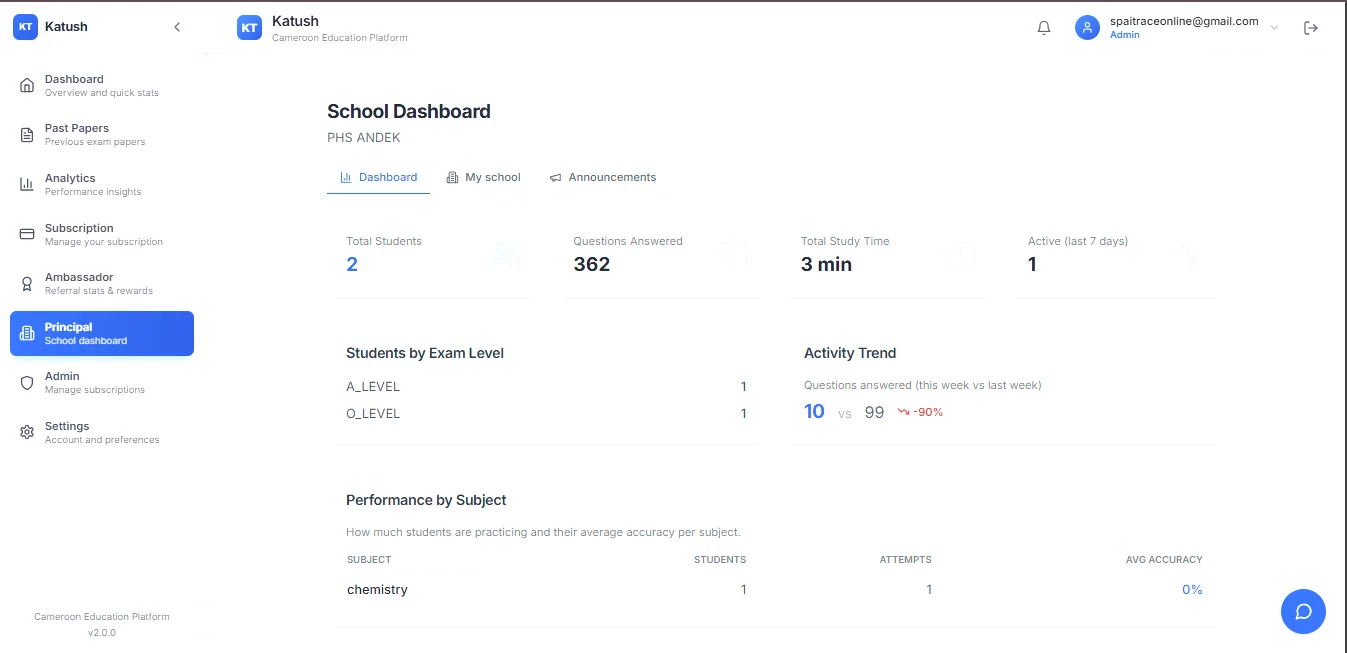Open Admin Manage subscriptions item
Image resolution: width=1347 pixels, height=653 pixels.
click(x=94, y=382)
